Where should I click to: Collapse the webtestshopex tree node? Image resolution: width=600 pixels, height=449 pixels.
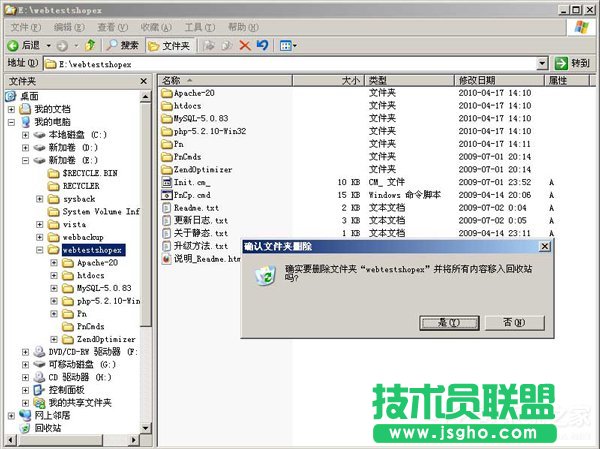pos(39,250)
